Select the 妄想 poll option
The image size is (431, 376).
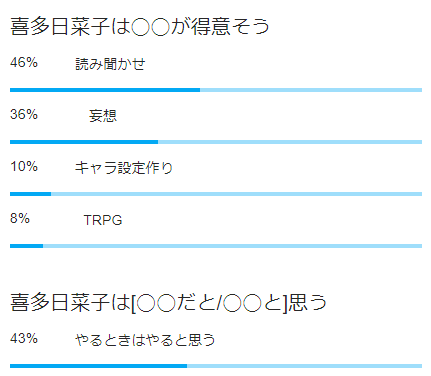coord(103,116)
